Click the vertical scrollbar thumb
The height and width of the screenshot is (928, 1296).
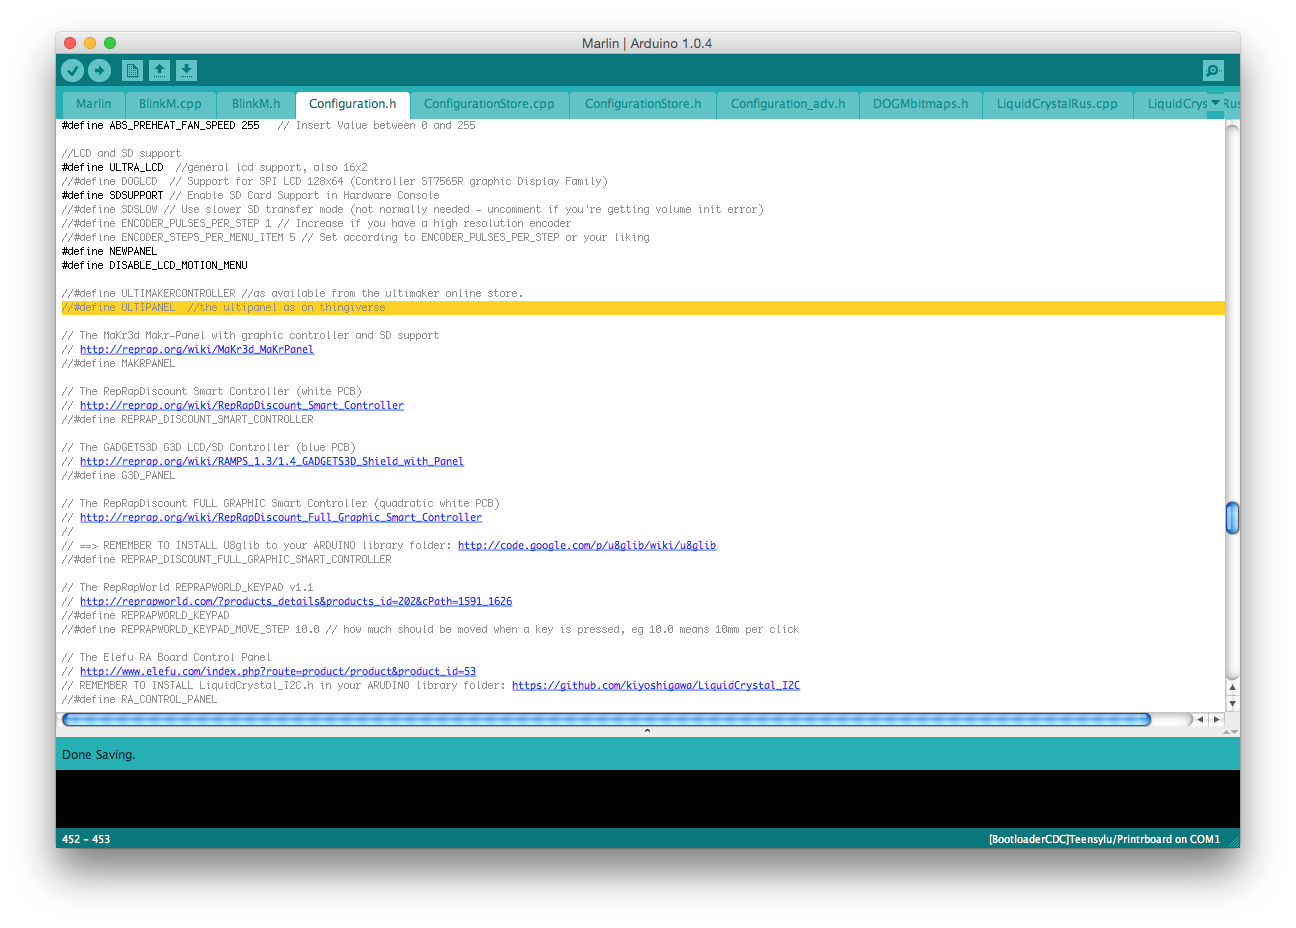1232,518
